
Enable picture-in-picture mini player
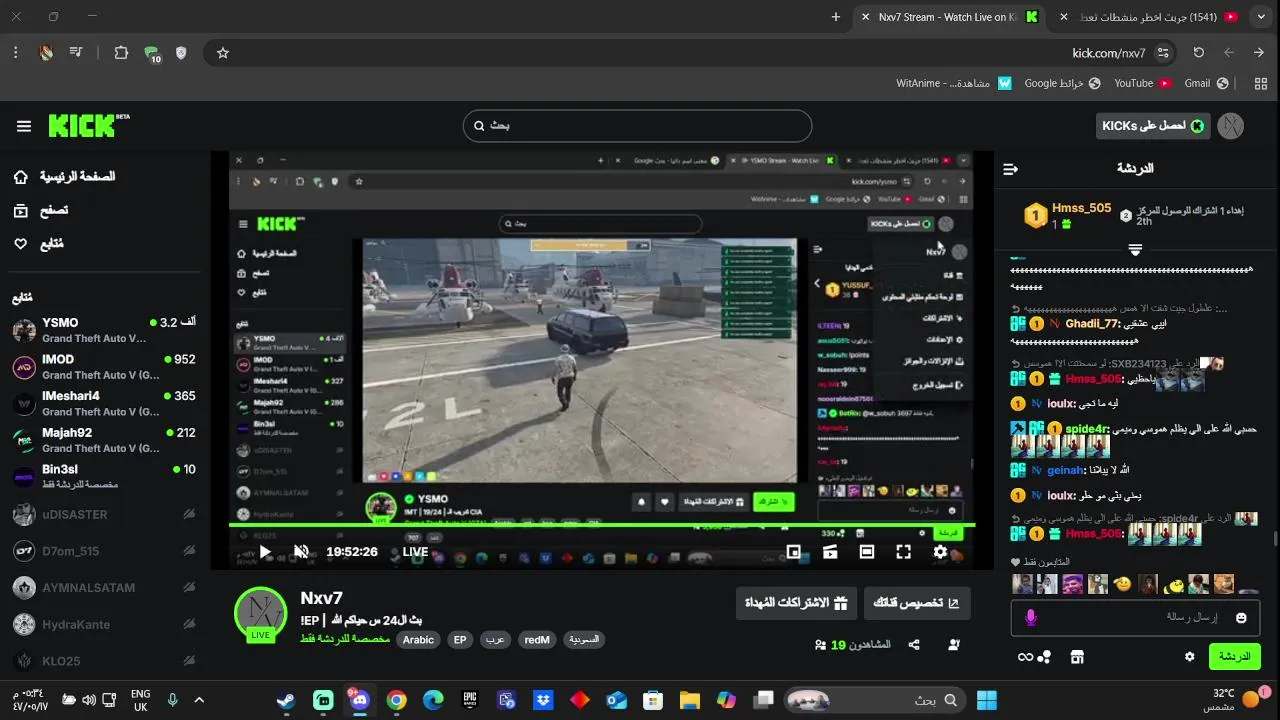[x=793, y=552]
